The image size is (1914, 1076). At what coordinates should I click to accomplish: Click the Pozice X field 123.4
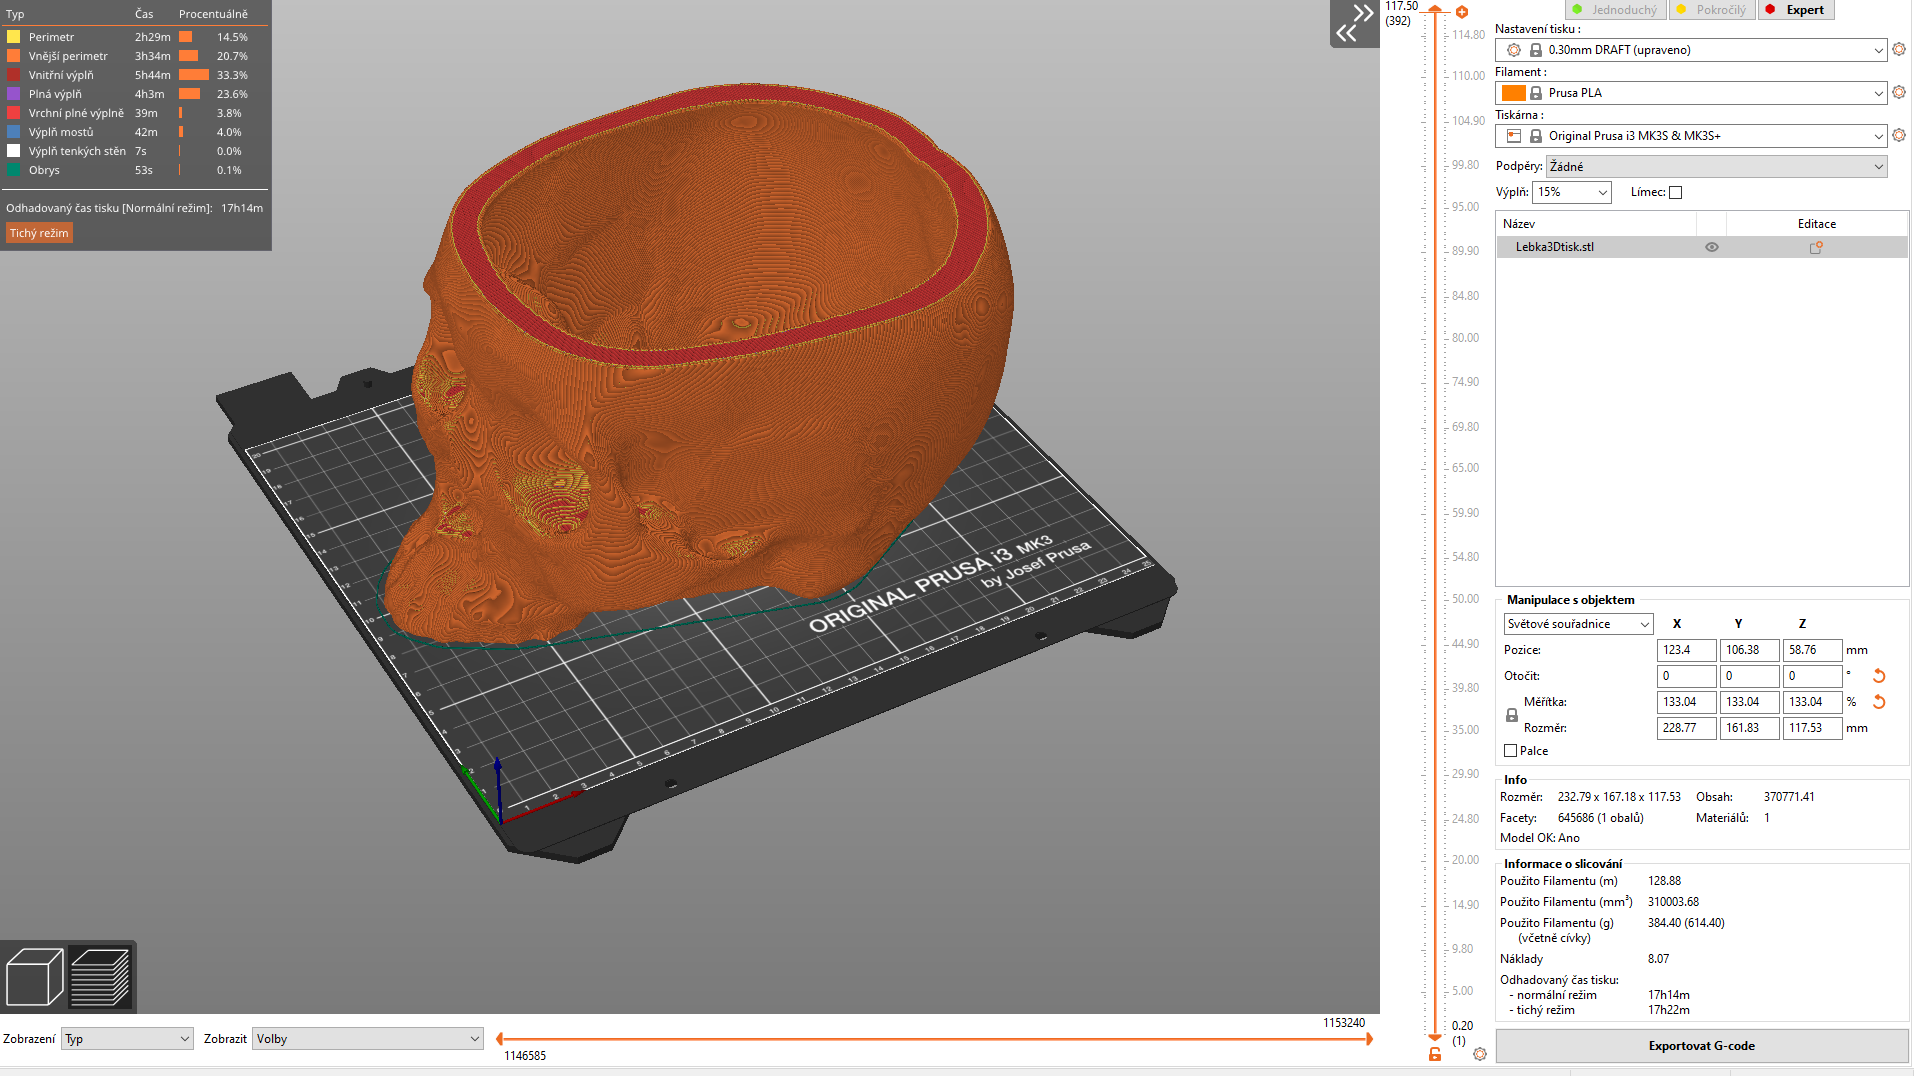(1686, 650)
